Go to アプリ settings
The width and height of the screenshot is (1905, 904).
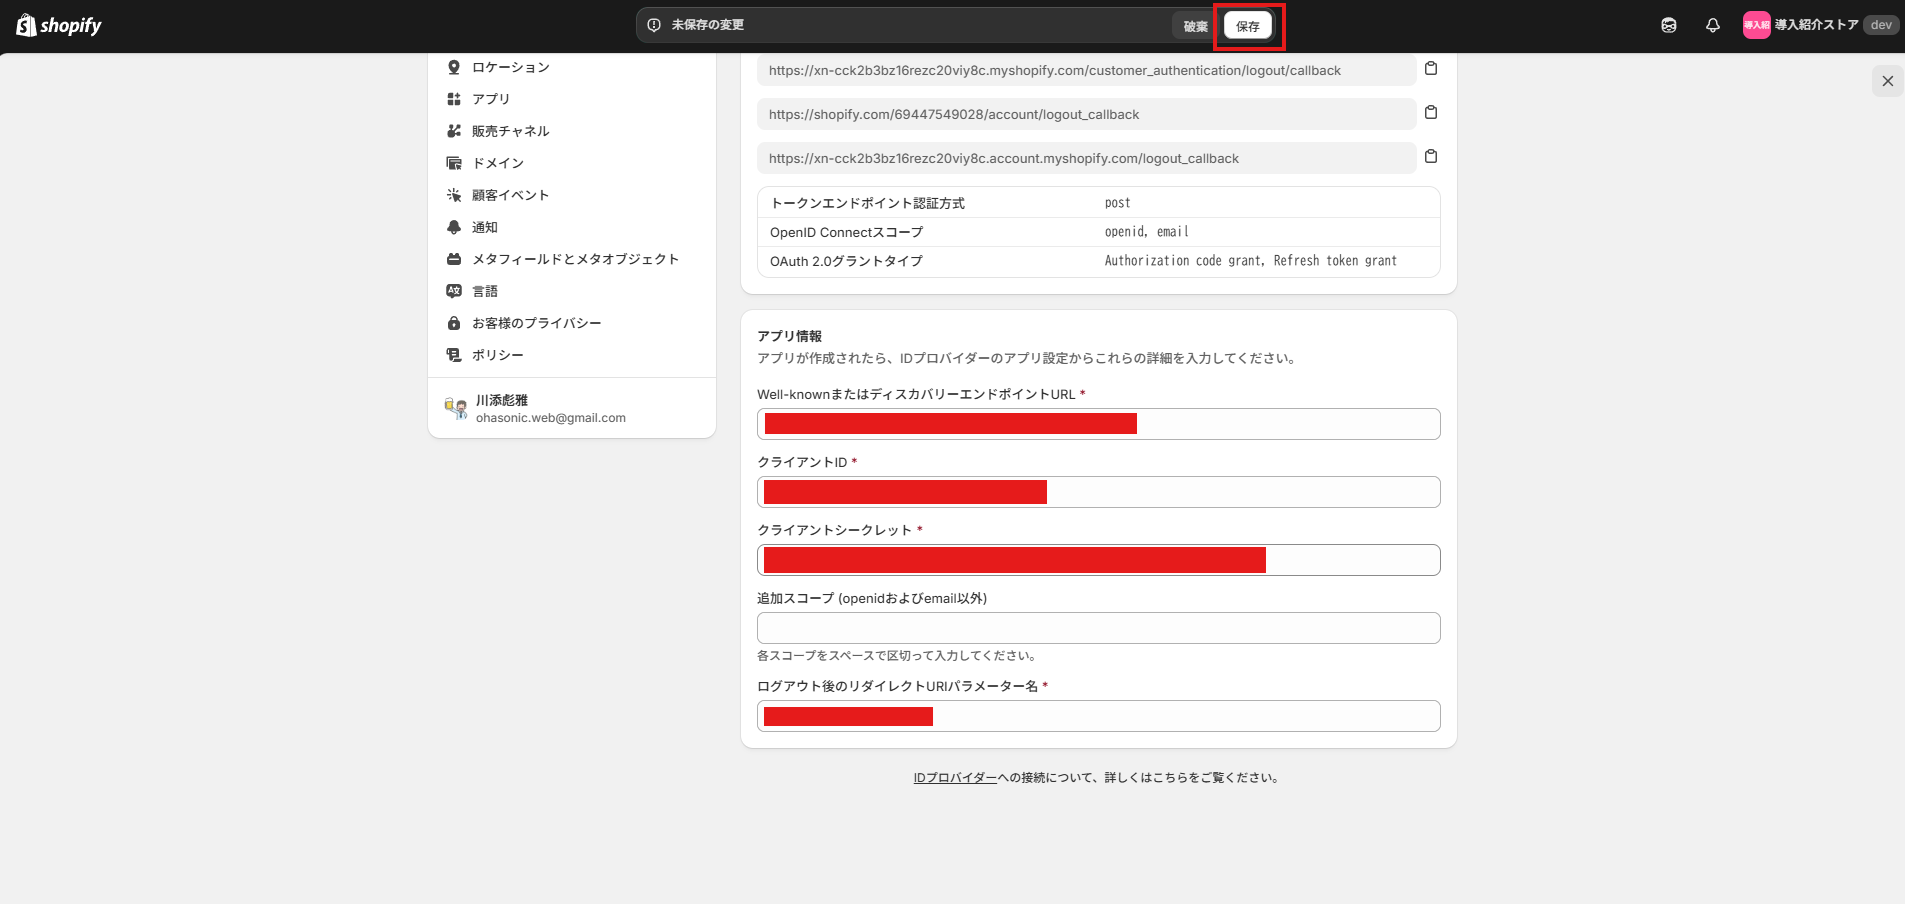(490, 99)
